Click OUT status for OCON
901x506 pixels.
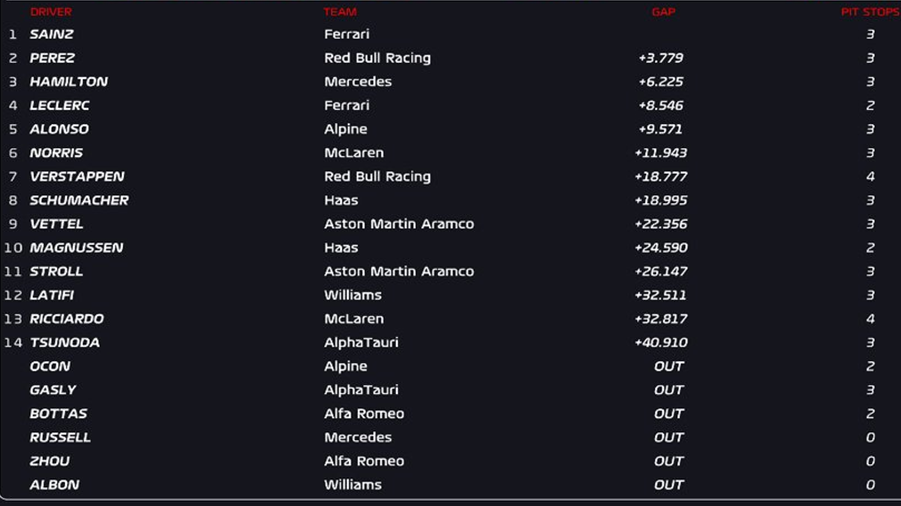pos(669,366)
